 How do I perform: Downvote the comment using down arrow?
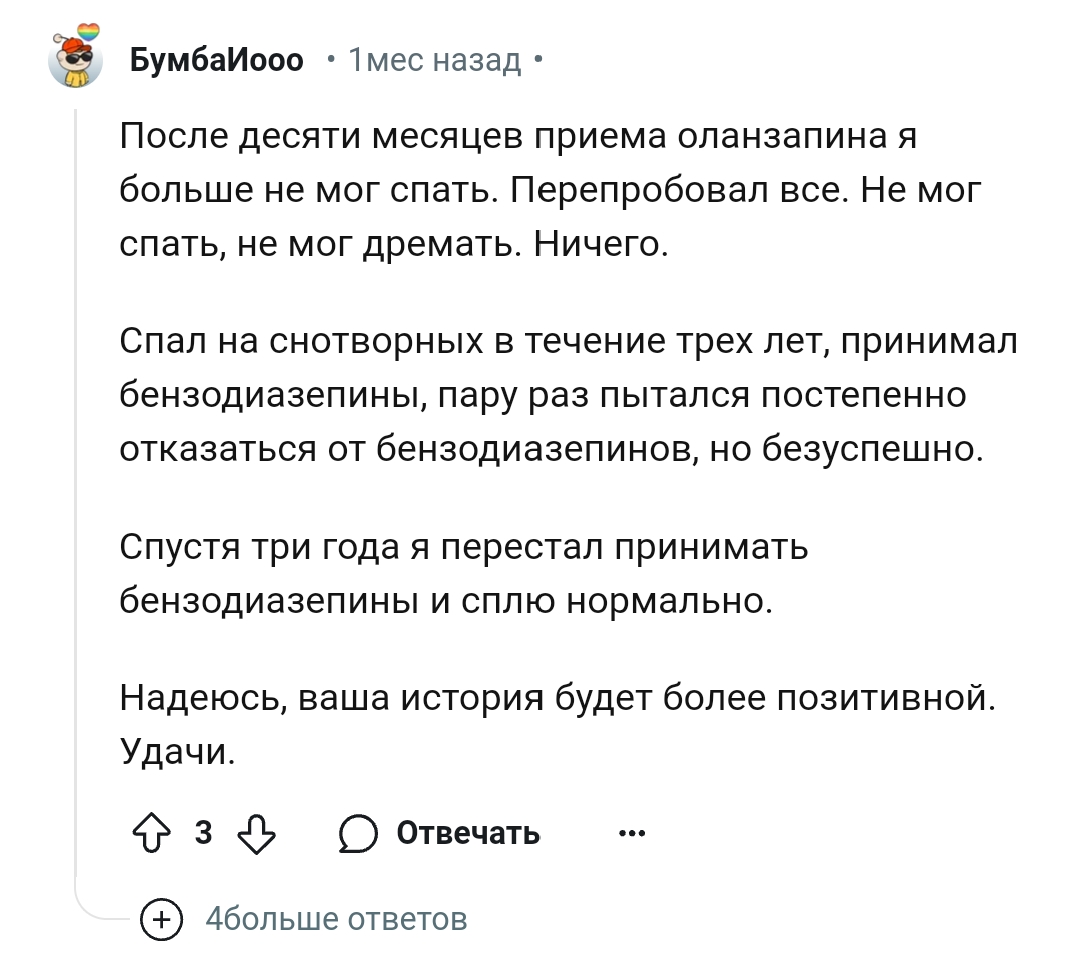(x=256, y=834)
